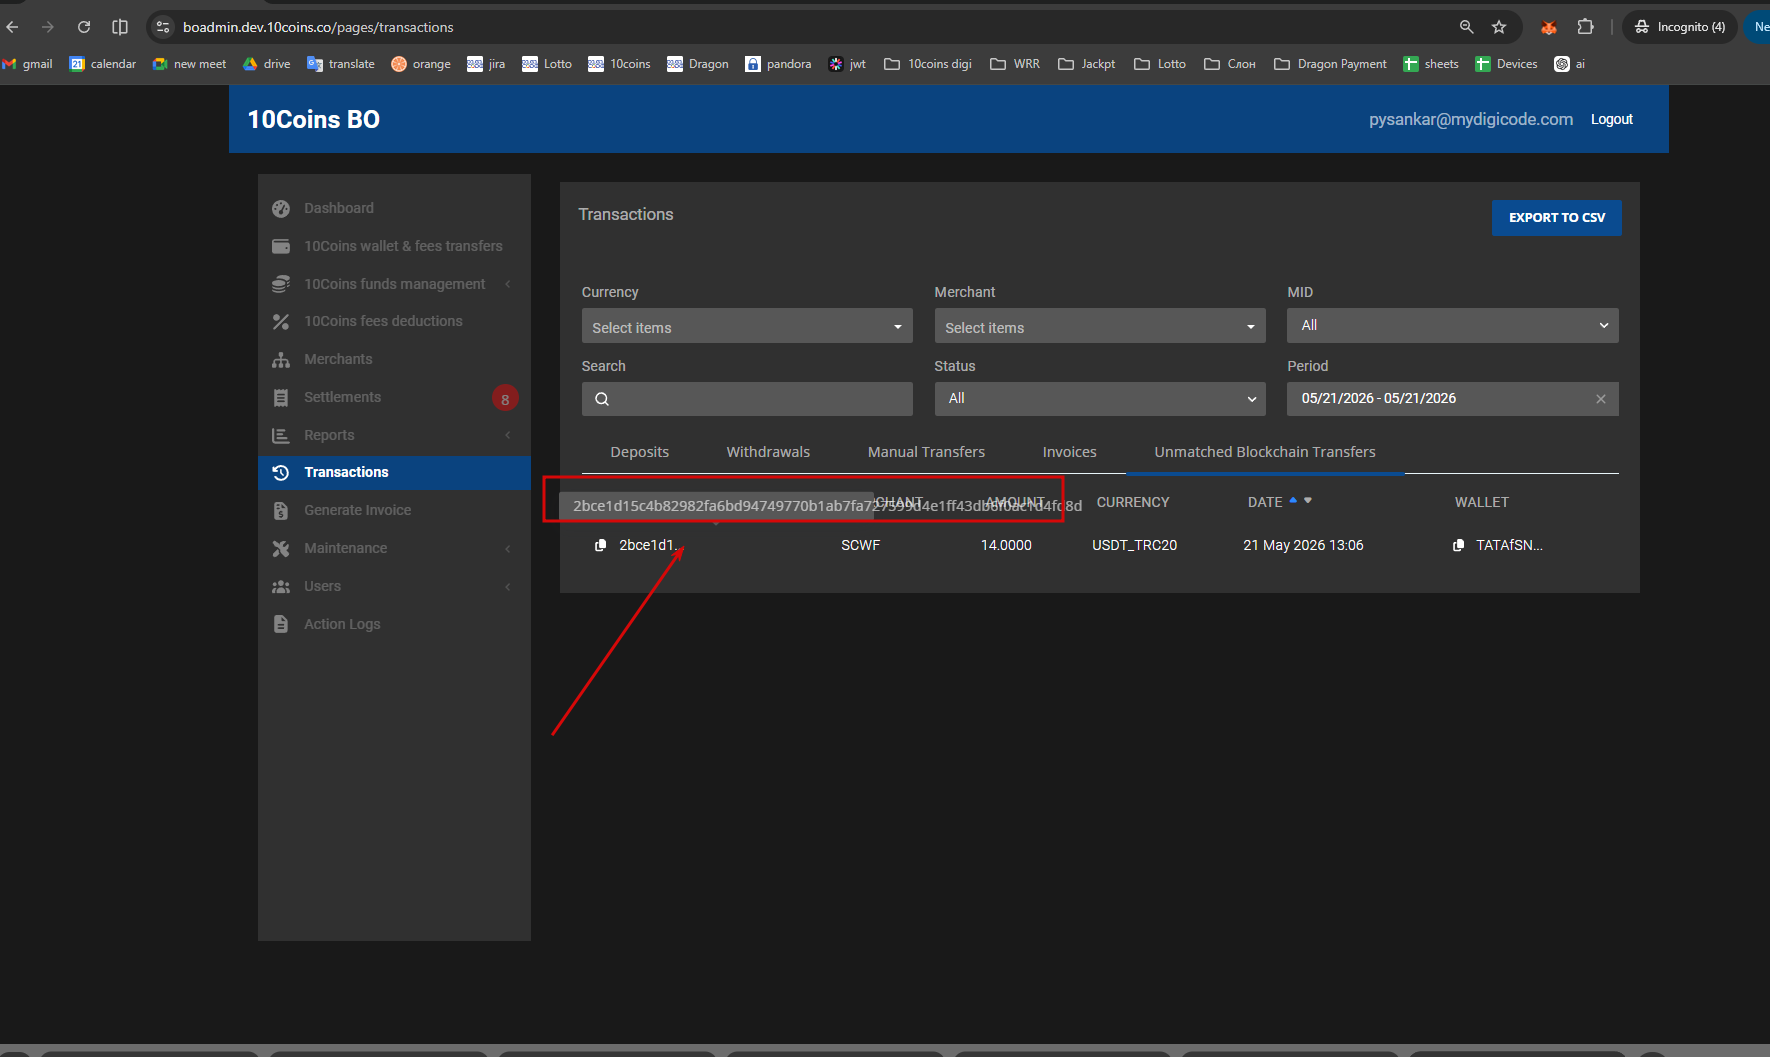
Task: Copy the TATAfSN wallet address icon
Action: tap(1459, 545)
